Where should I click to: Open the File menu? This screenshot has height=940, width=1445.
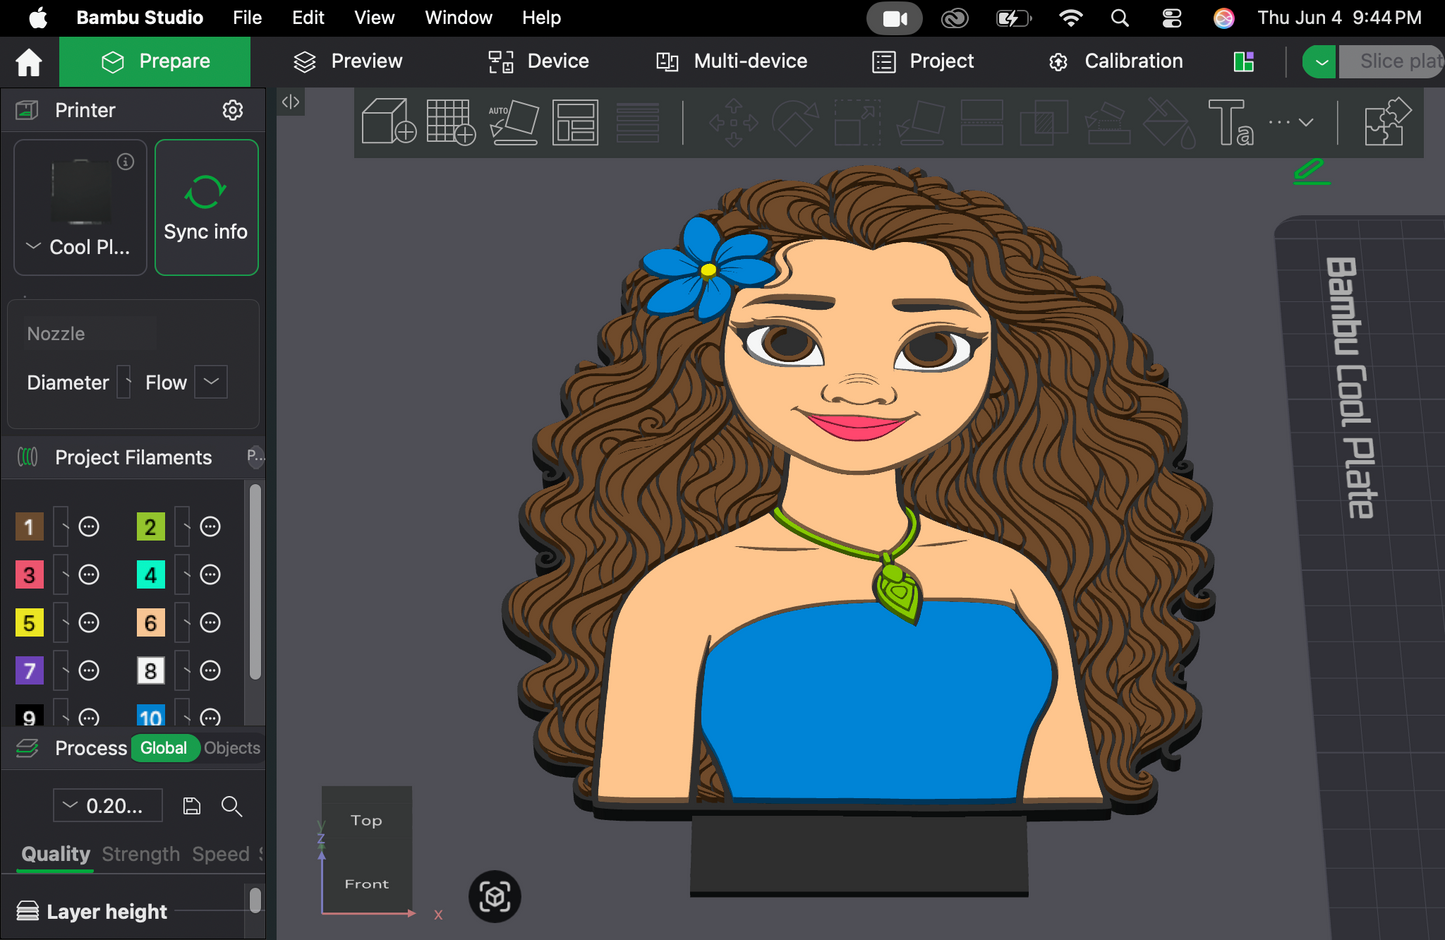click(247, 18)
